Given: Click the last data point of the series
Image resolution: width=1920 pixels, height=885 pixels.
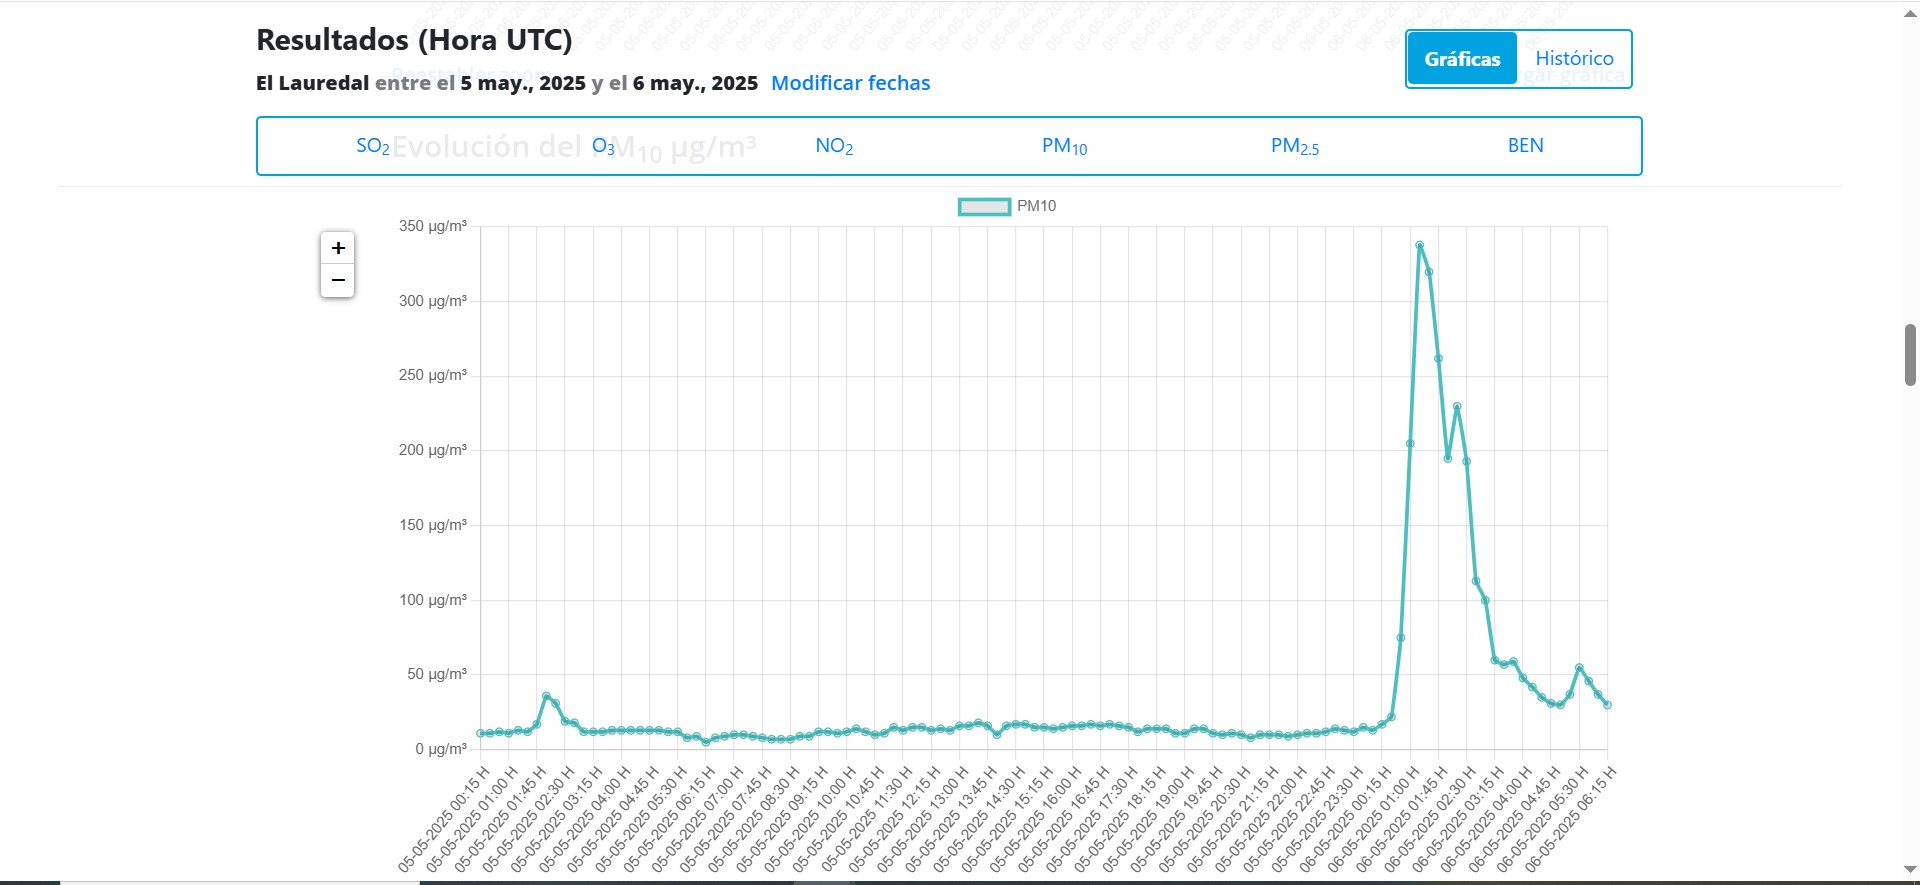Looking at the screenshot, I should pyautogui.click(x=1607, y=705).
